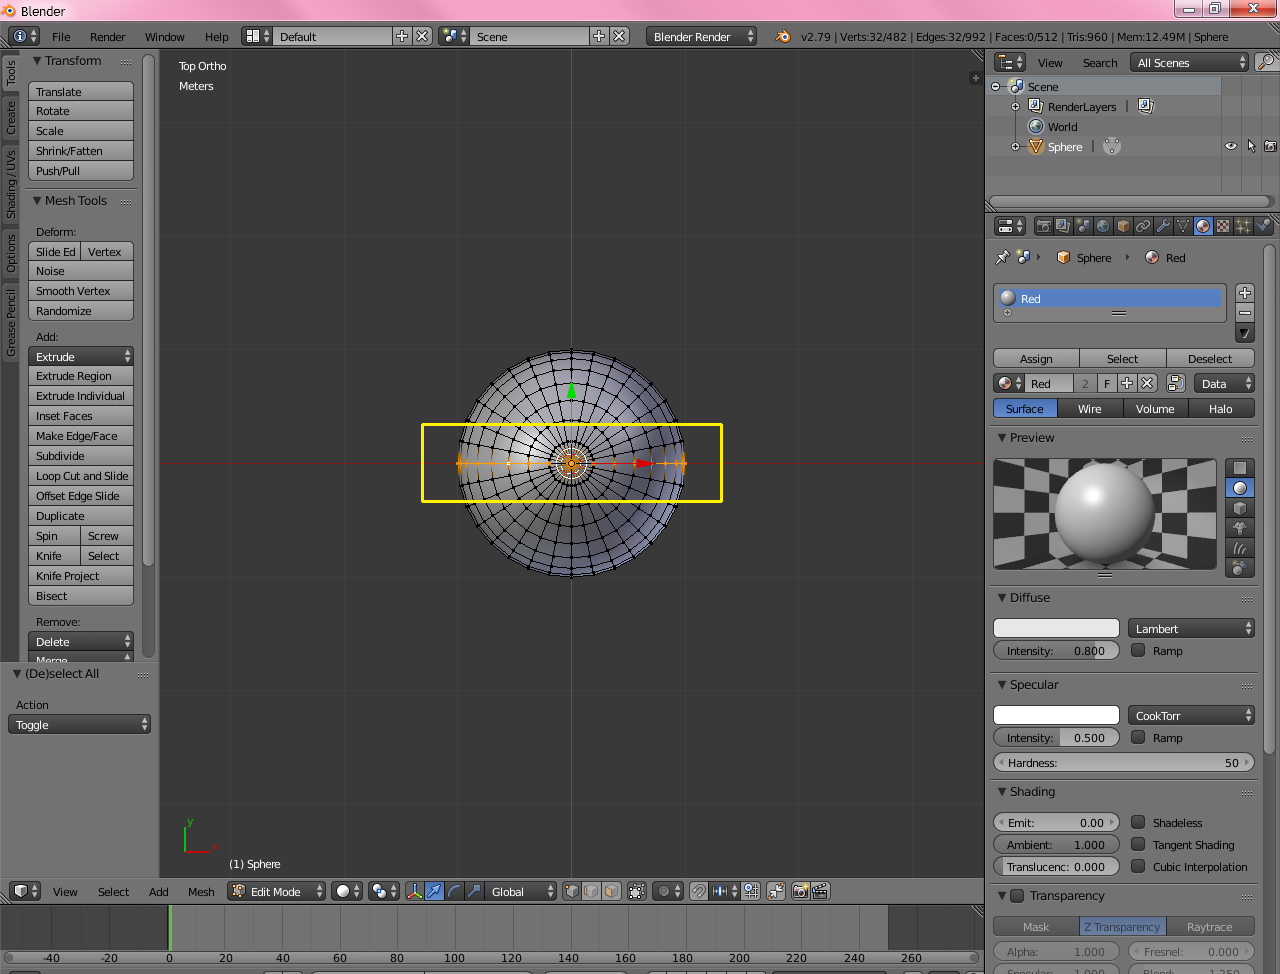This screenshot has width=1280, height=974.
Task: Add a new material slot
Action: (x=1245, y=293)
